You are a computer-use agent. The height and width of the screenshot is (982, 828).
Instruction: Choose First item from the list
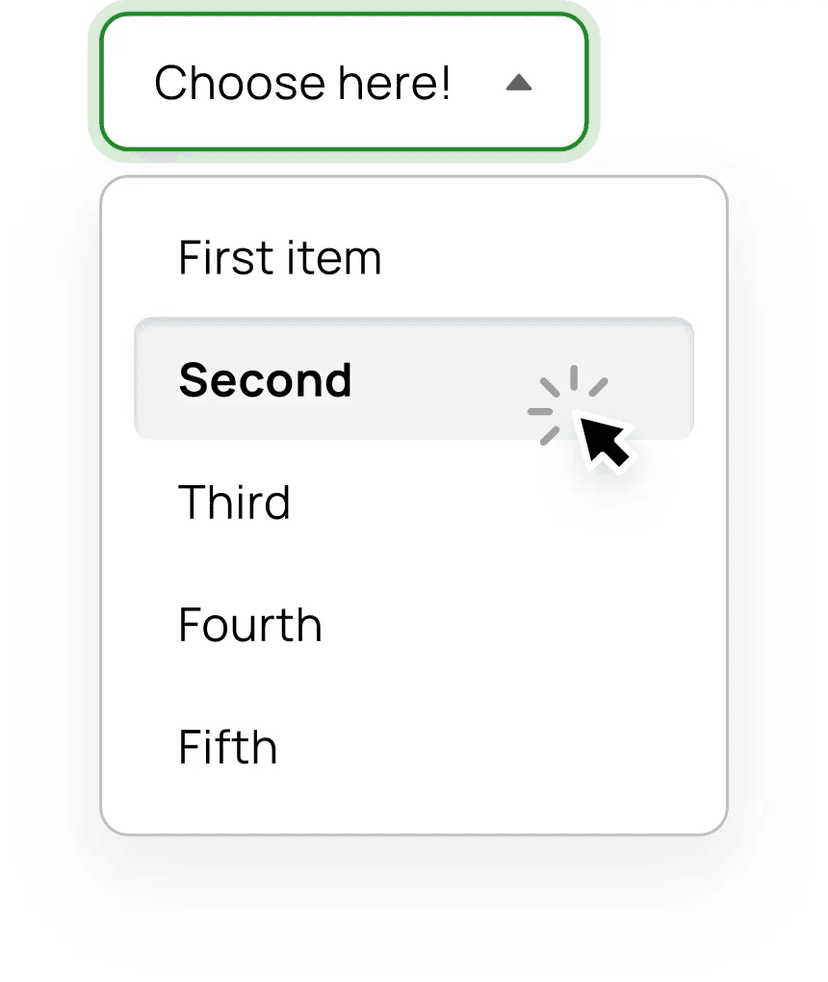(279, 256)
